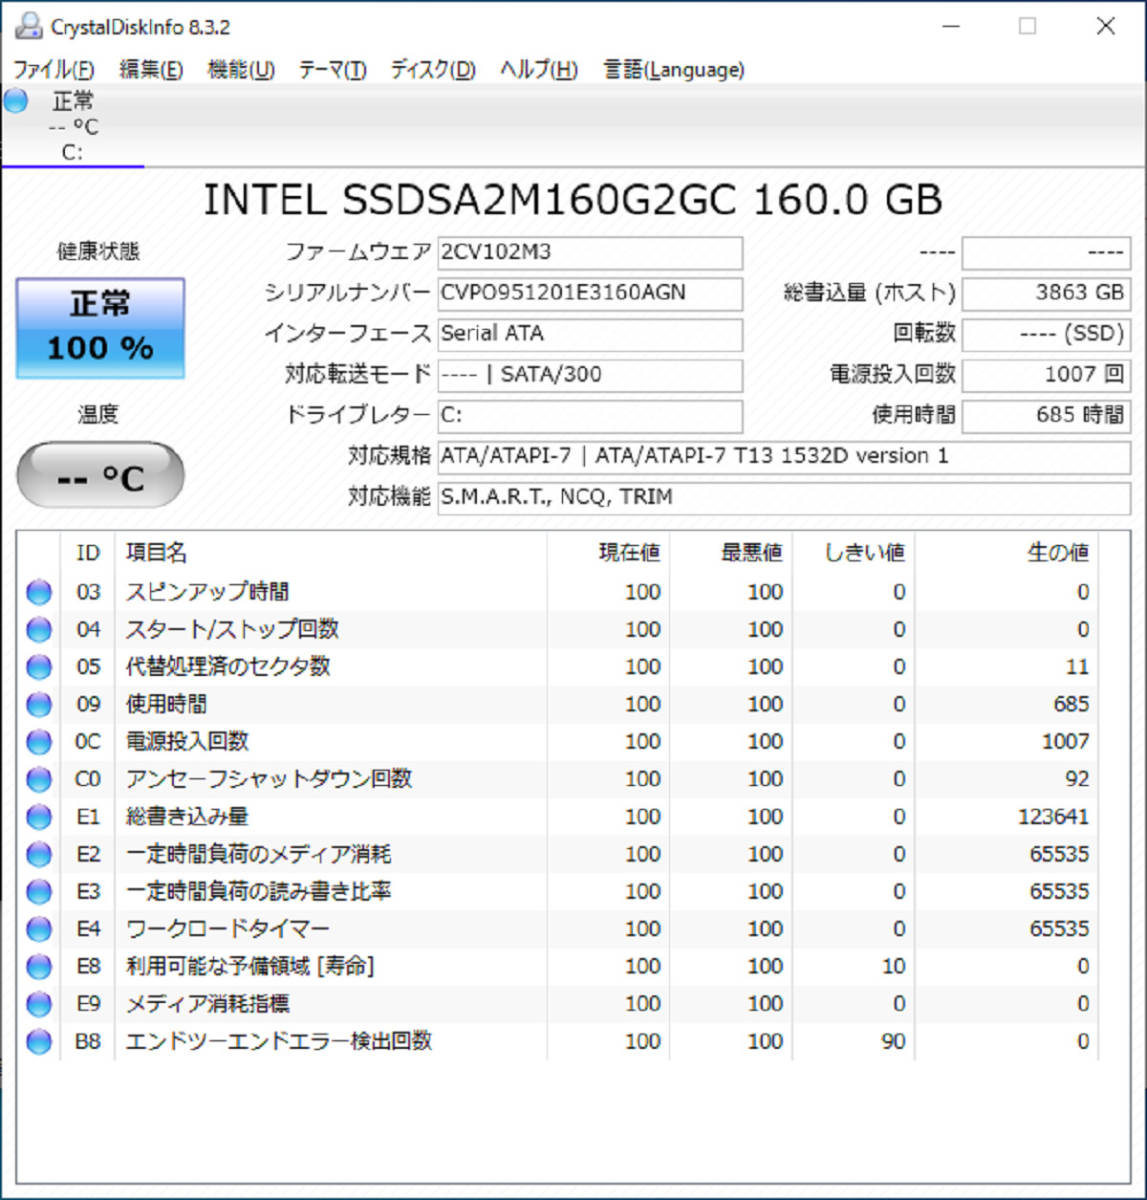The height and width of the screenshot is (1200, 1147).
Task: Click the 正常 100 % health status button
Action: pyautogui.click(x=100, y=328)
